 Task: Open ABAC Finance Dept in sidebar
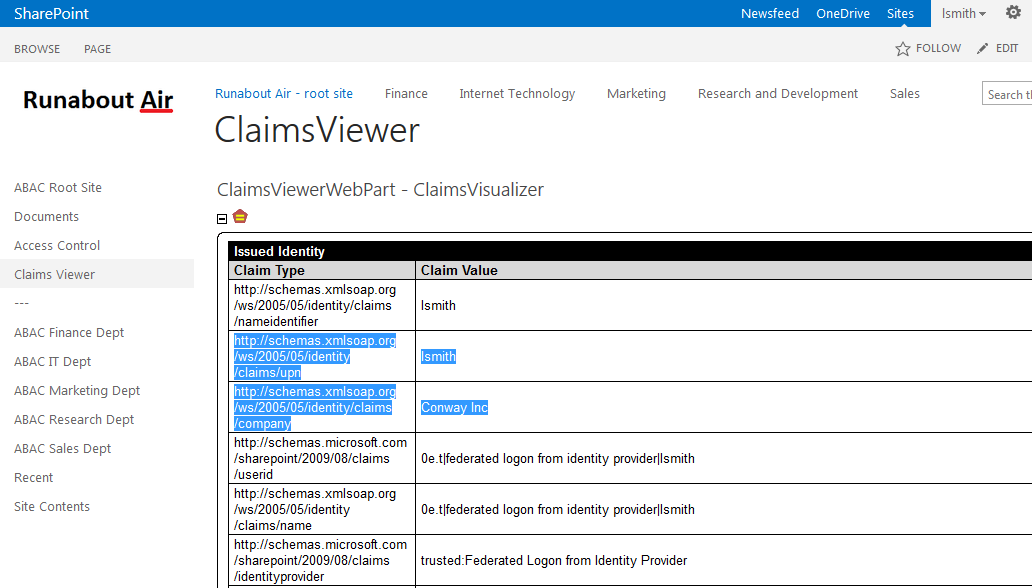69,333
